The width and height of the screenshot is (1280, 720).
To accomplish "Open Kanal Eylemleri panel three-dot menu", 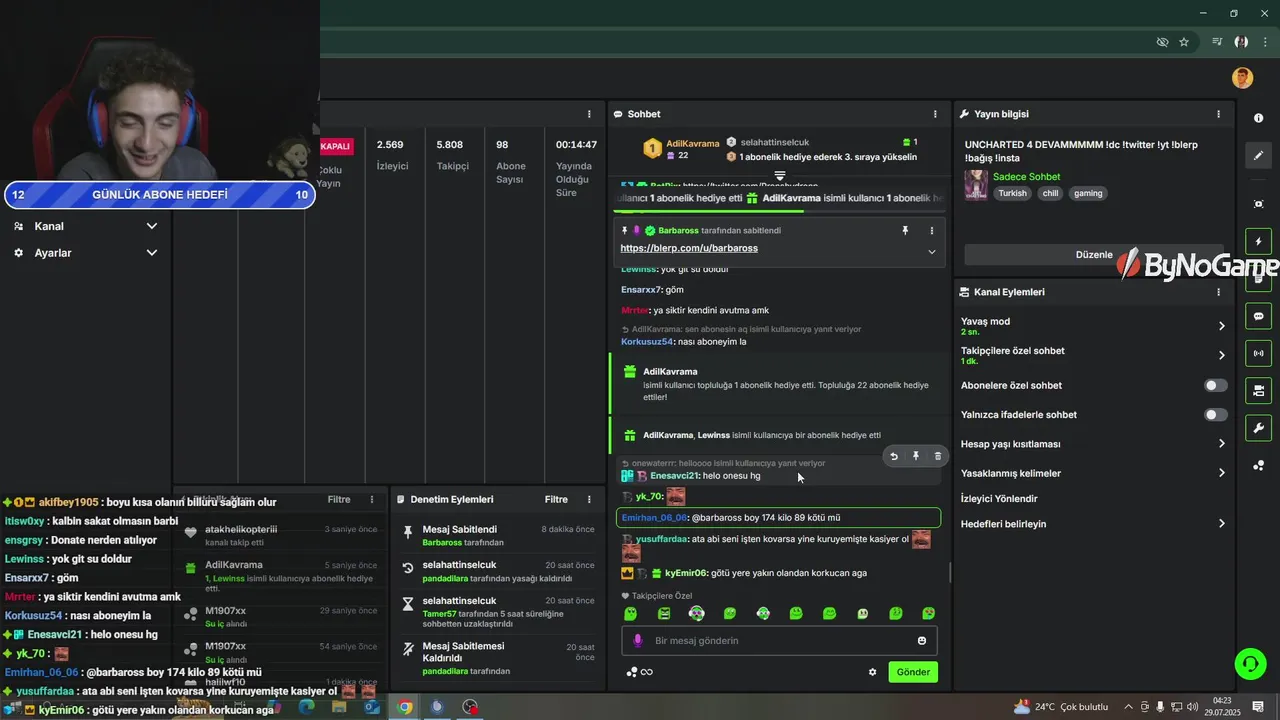I will tap(1218, 292).
